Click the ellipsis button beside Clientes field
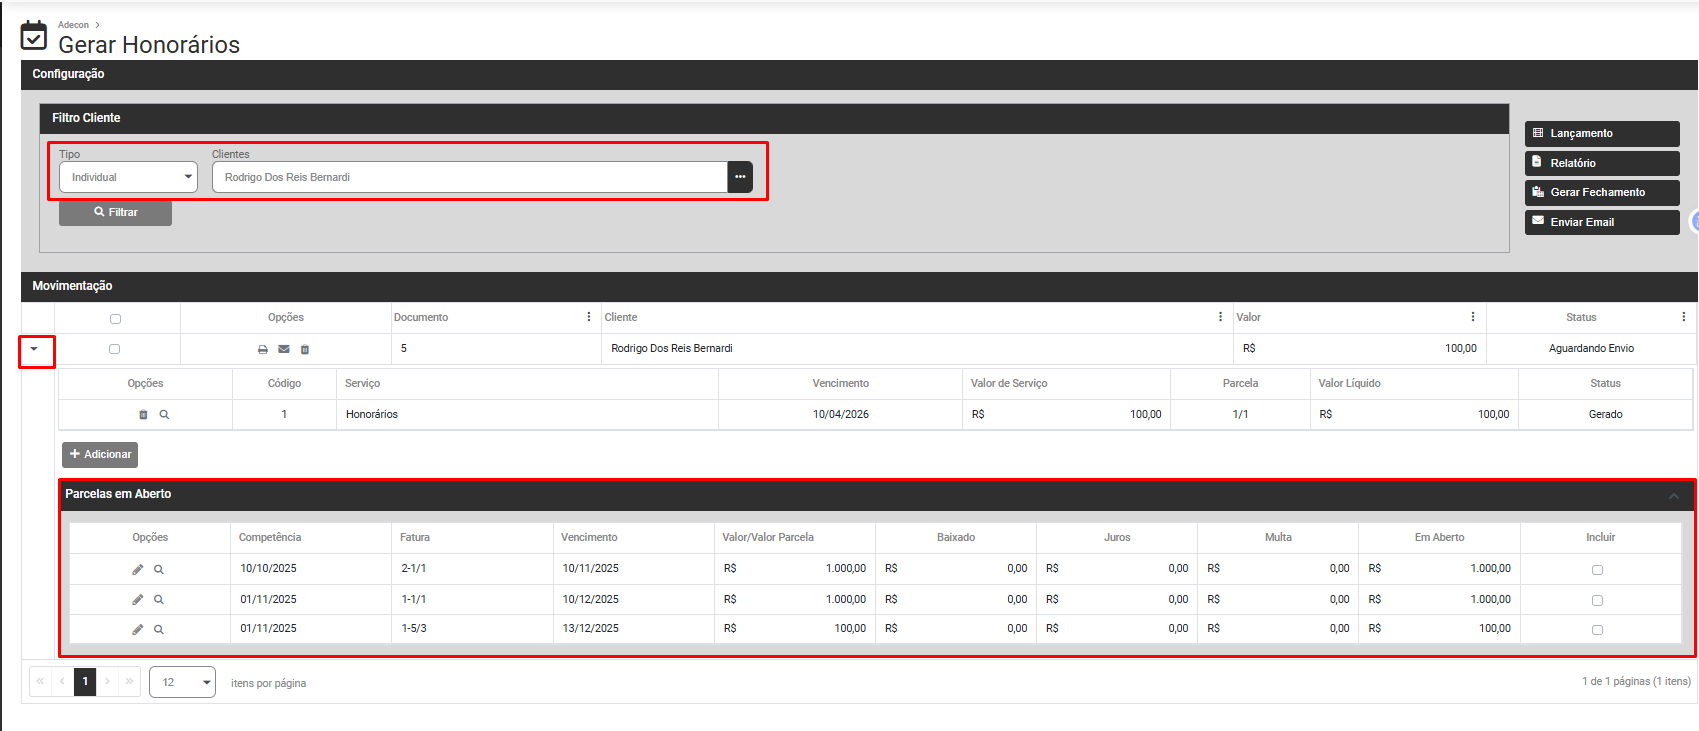The image size is (1699, 731). (x=740, y=177)
